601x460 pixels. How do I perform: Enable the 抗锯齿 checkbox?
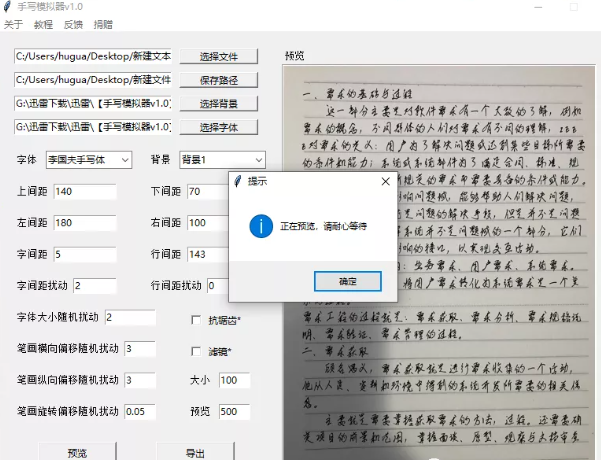pos(197,320)
